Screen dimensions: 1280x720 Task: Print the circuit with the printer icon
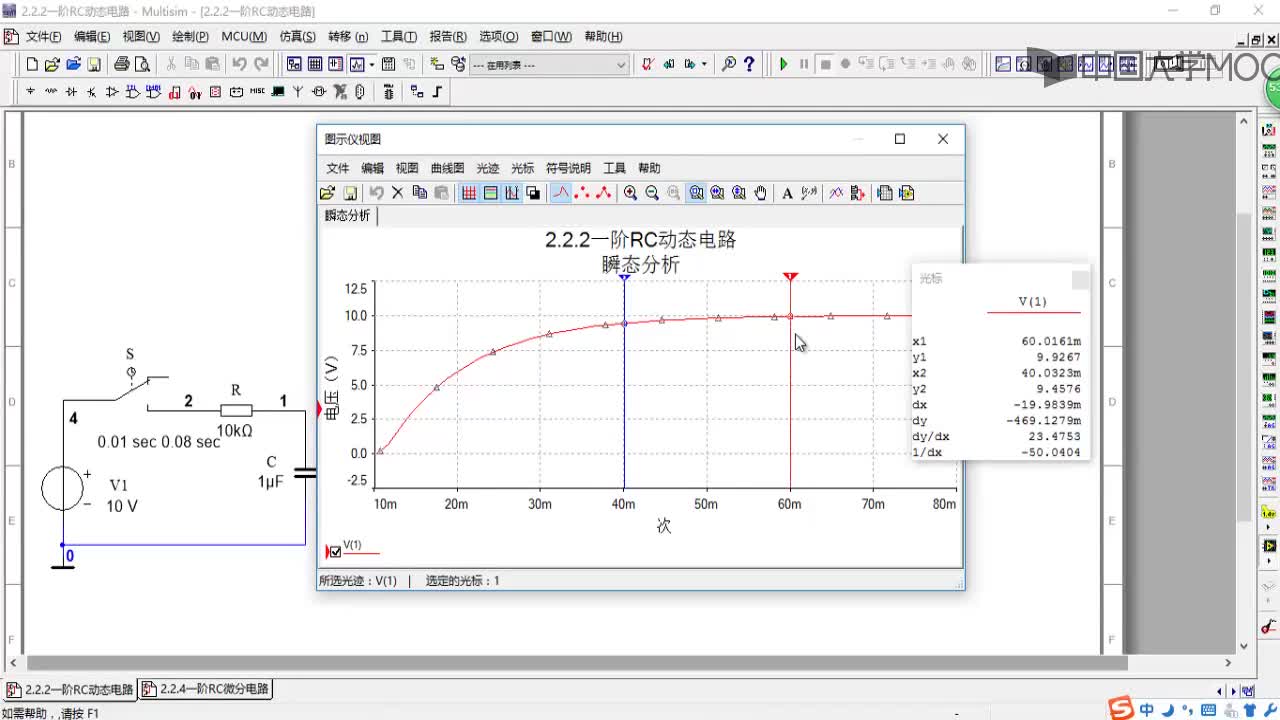(122, 64)
